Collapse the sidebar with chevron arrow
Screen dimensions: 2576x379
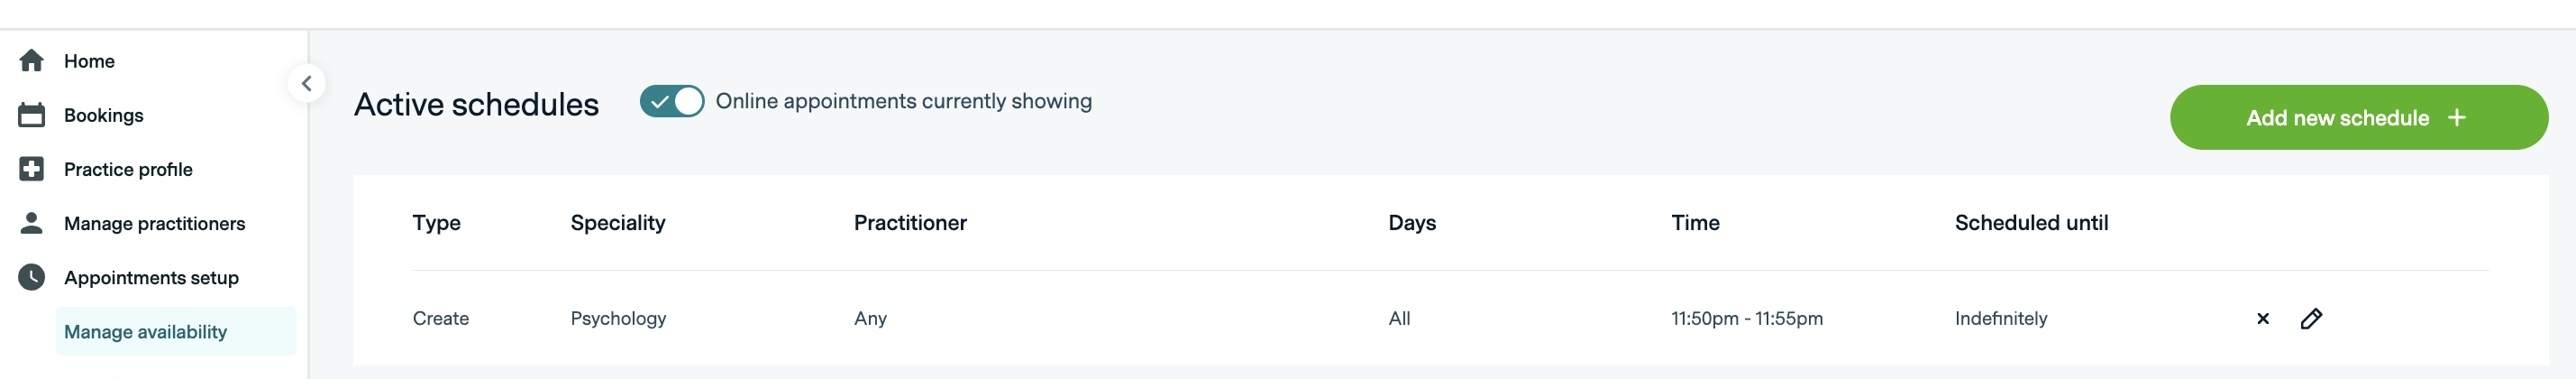tap(307, 84)
